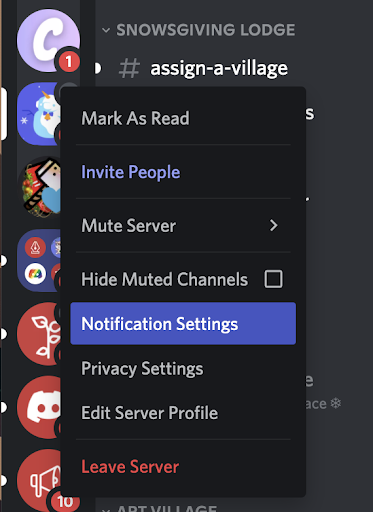Collapse the SNOWSGIVING LODGE category
373x512 pixels.
point(199,30)
